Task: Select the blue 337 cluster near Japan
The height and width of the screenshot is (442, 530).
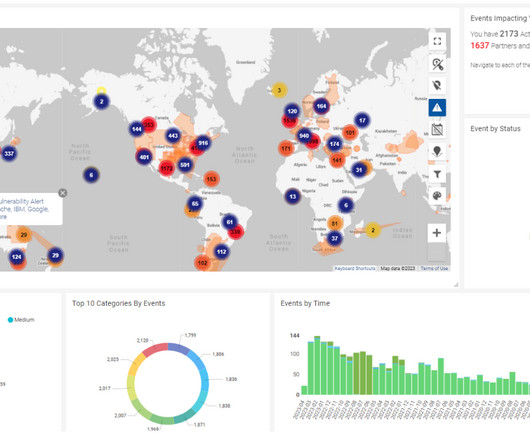Action: coord(9,153)
